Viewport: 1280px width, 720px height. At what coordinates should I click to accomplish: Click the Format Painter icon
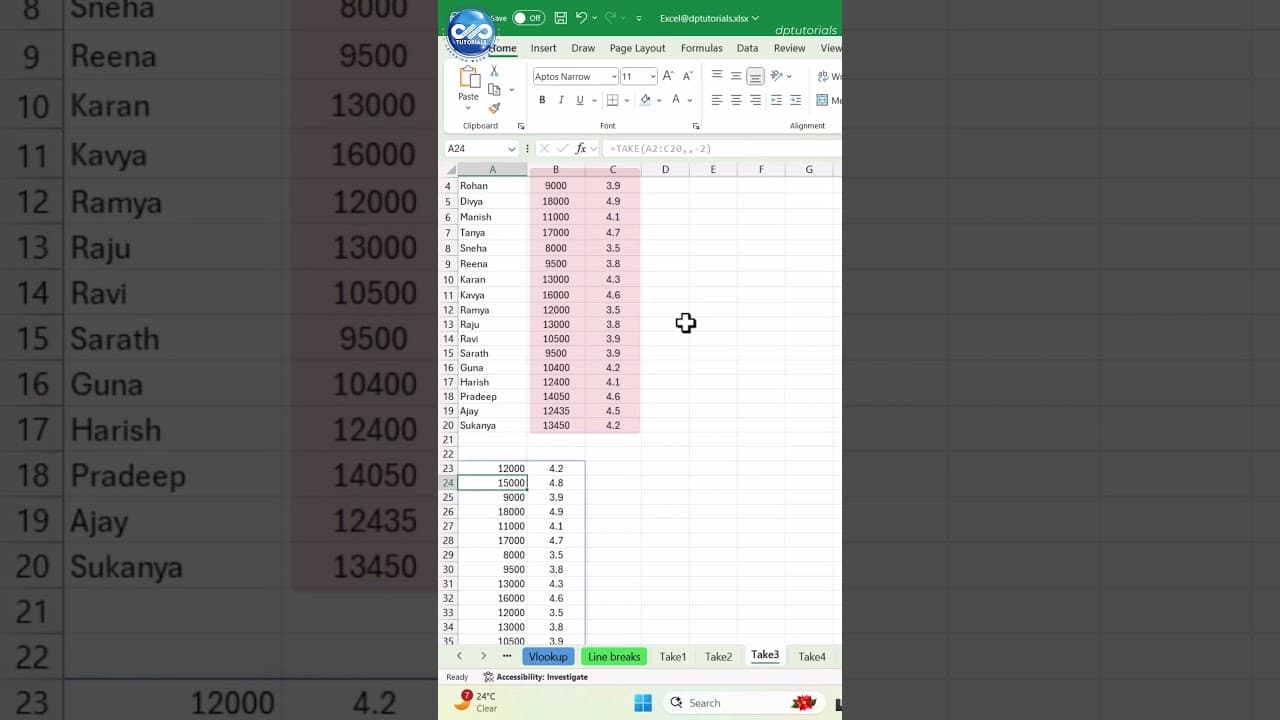[495, 108]
